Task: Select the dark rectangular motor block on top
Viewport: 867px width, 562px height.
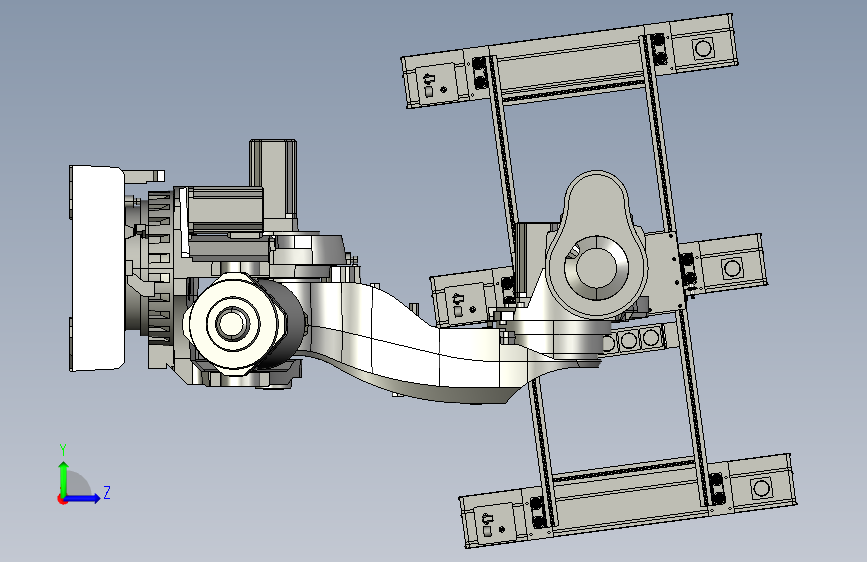Action: [x=273, y=183]
